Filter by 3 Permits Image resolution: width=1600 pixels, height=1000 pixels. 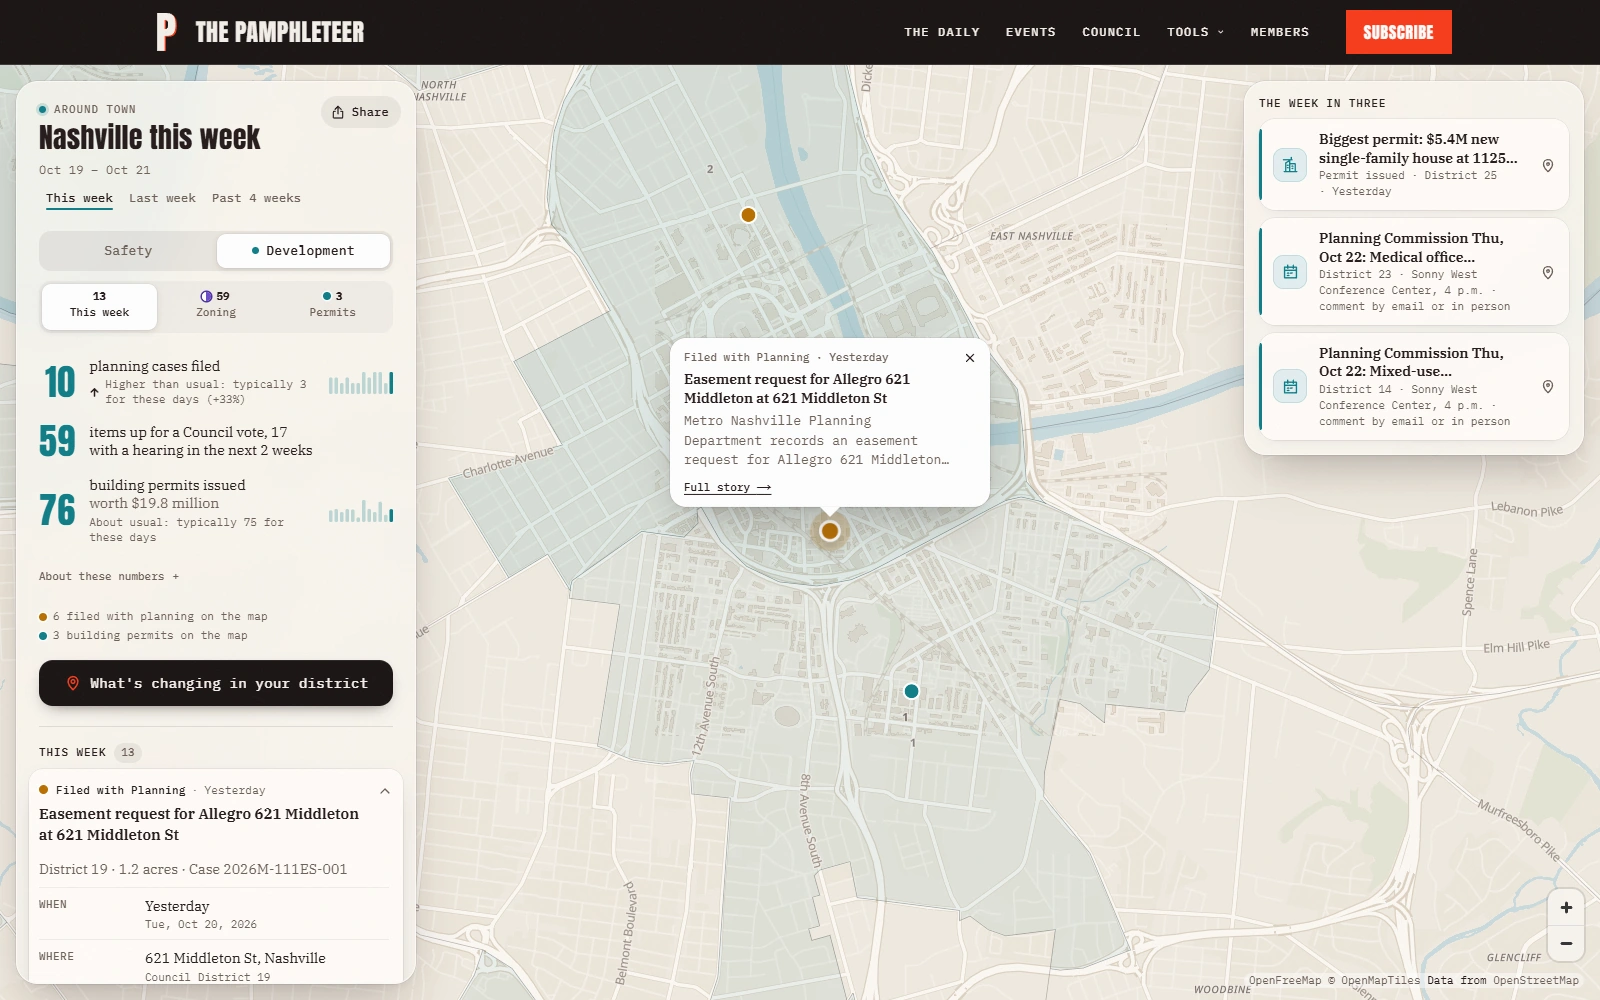pyautogui.click(x=333, y=306)
